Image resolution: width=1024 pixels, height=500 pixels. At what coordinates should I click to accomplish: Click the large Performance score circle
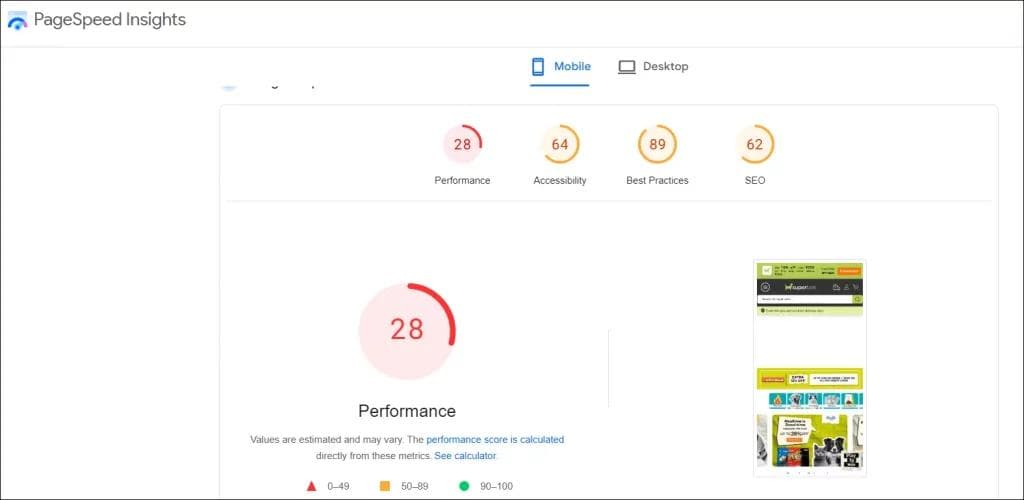[x=407, y=331]
